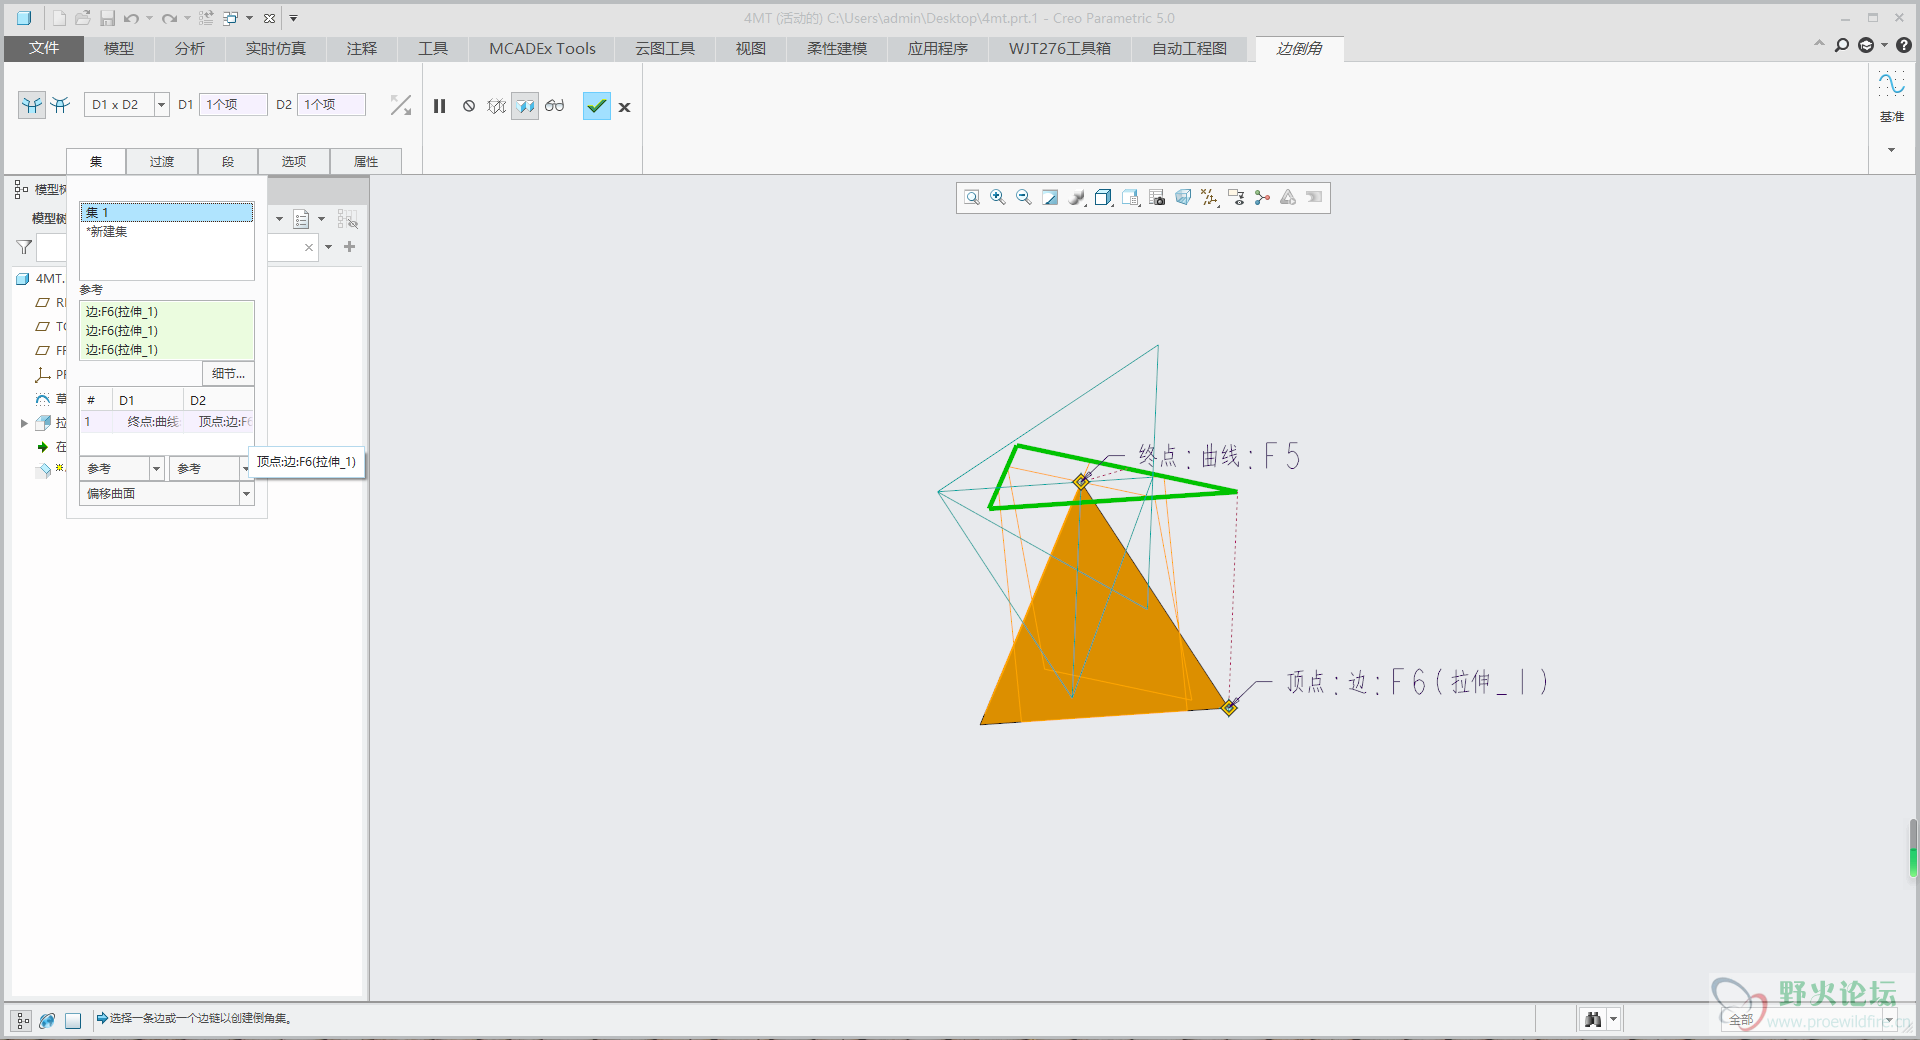Click the Refit view icon
Screen dimensions: 1920x1040
tap(972, 198)
